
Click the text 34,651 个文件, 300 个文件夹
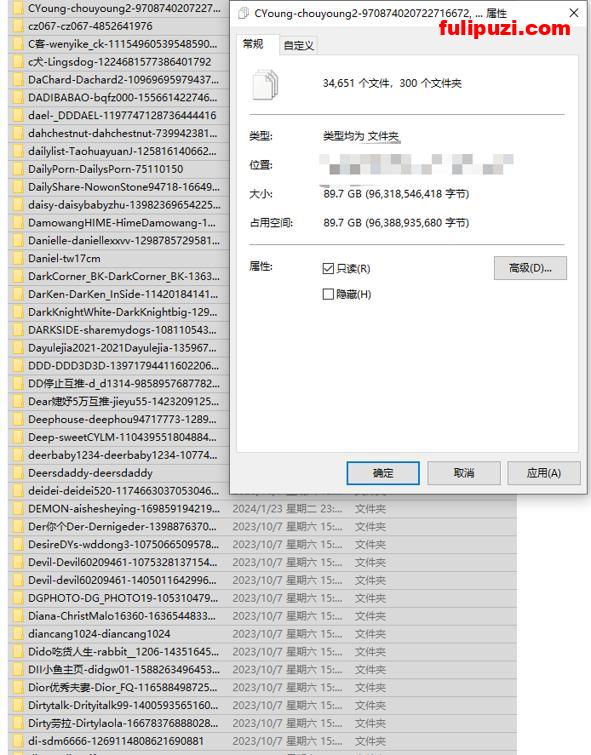coord(392,83)
